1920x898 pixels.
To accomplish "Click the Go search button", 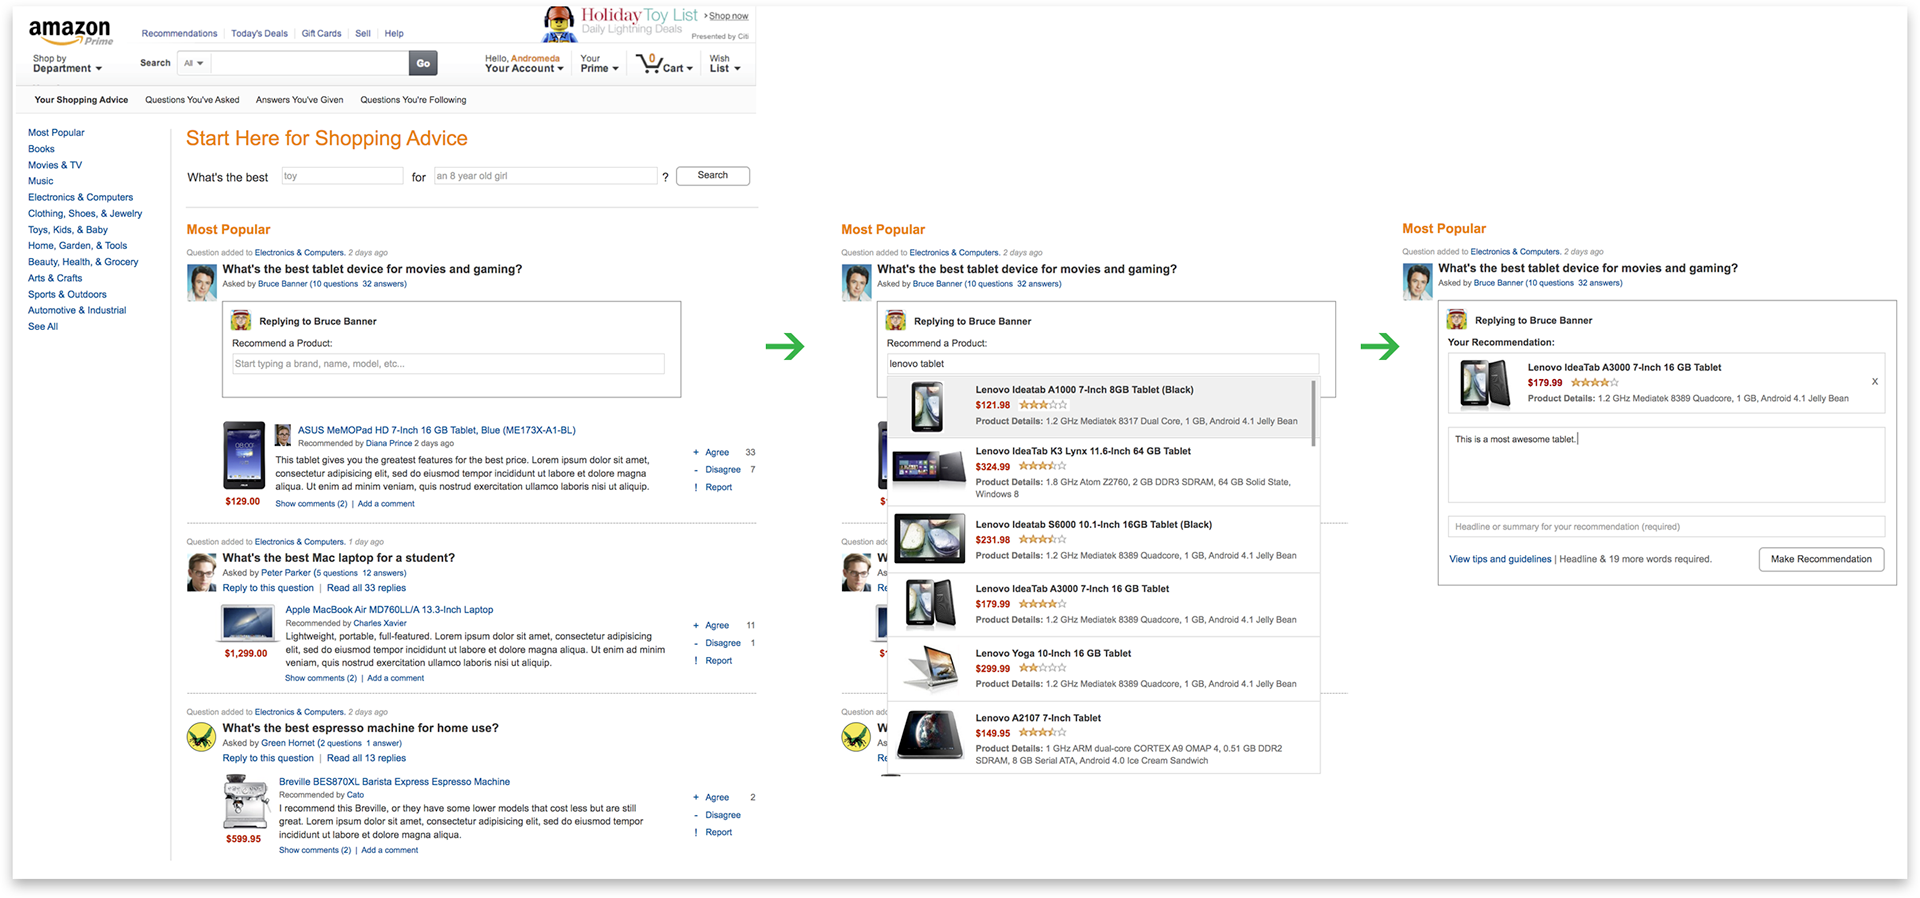I will 423,63.
